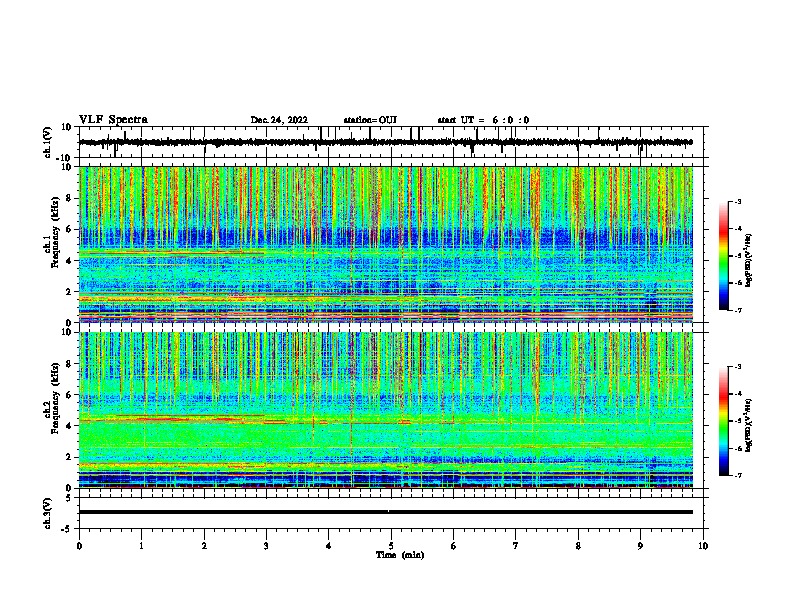Click the -7 label on ch.1 color bar
The width and height of the screenshot is (792, 612).
[737, 310]
